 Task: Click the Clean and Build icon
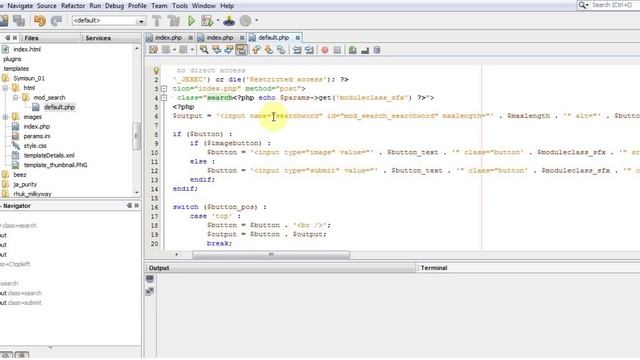[x=173, y=20]
